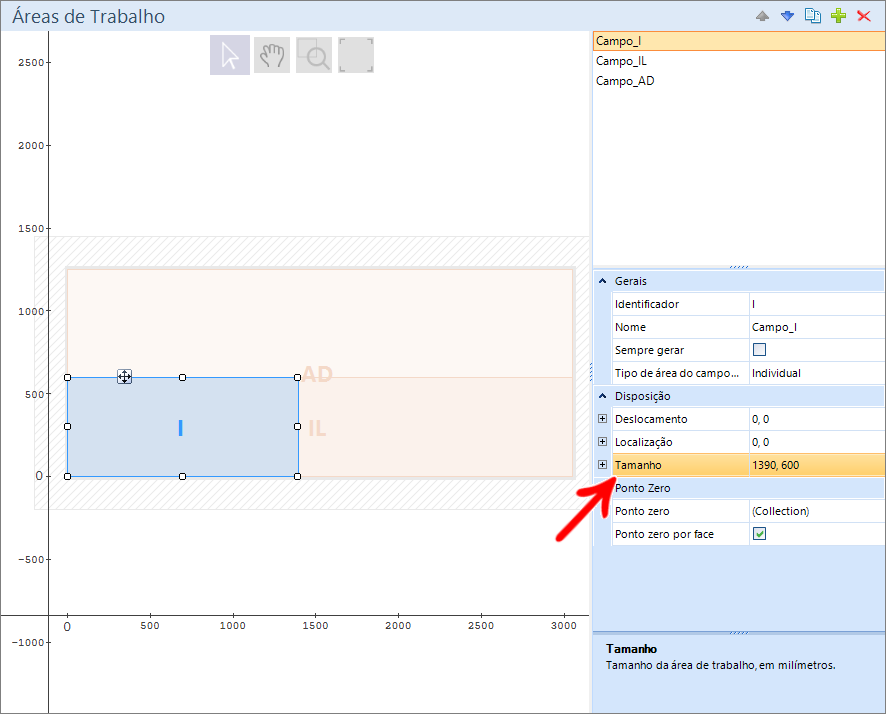
Task: Uncheck Ponto zero por face checkbox
Action: [x=759, y=534]
